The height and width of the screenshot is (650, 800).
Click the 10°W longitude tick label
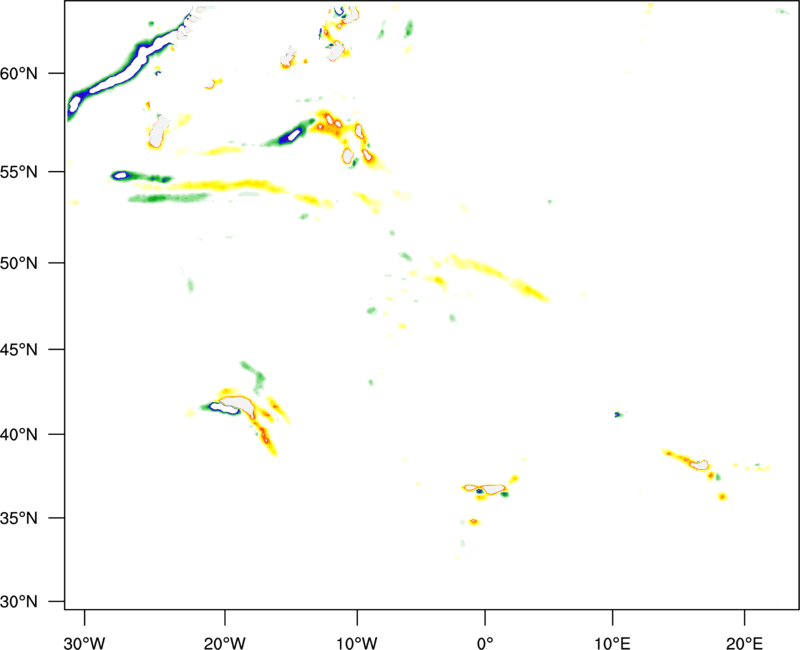click(x=356, y=630)
